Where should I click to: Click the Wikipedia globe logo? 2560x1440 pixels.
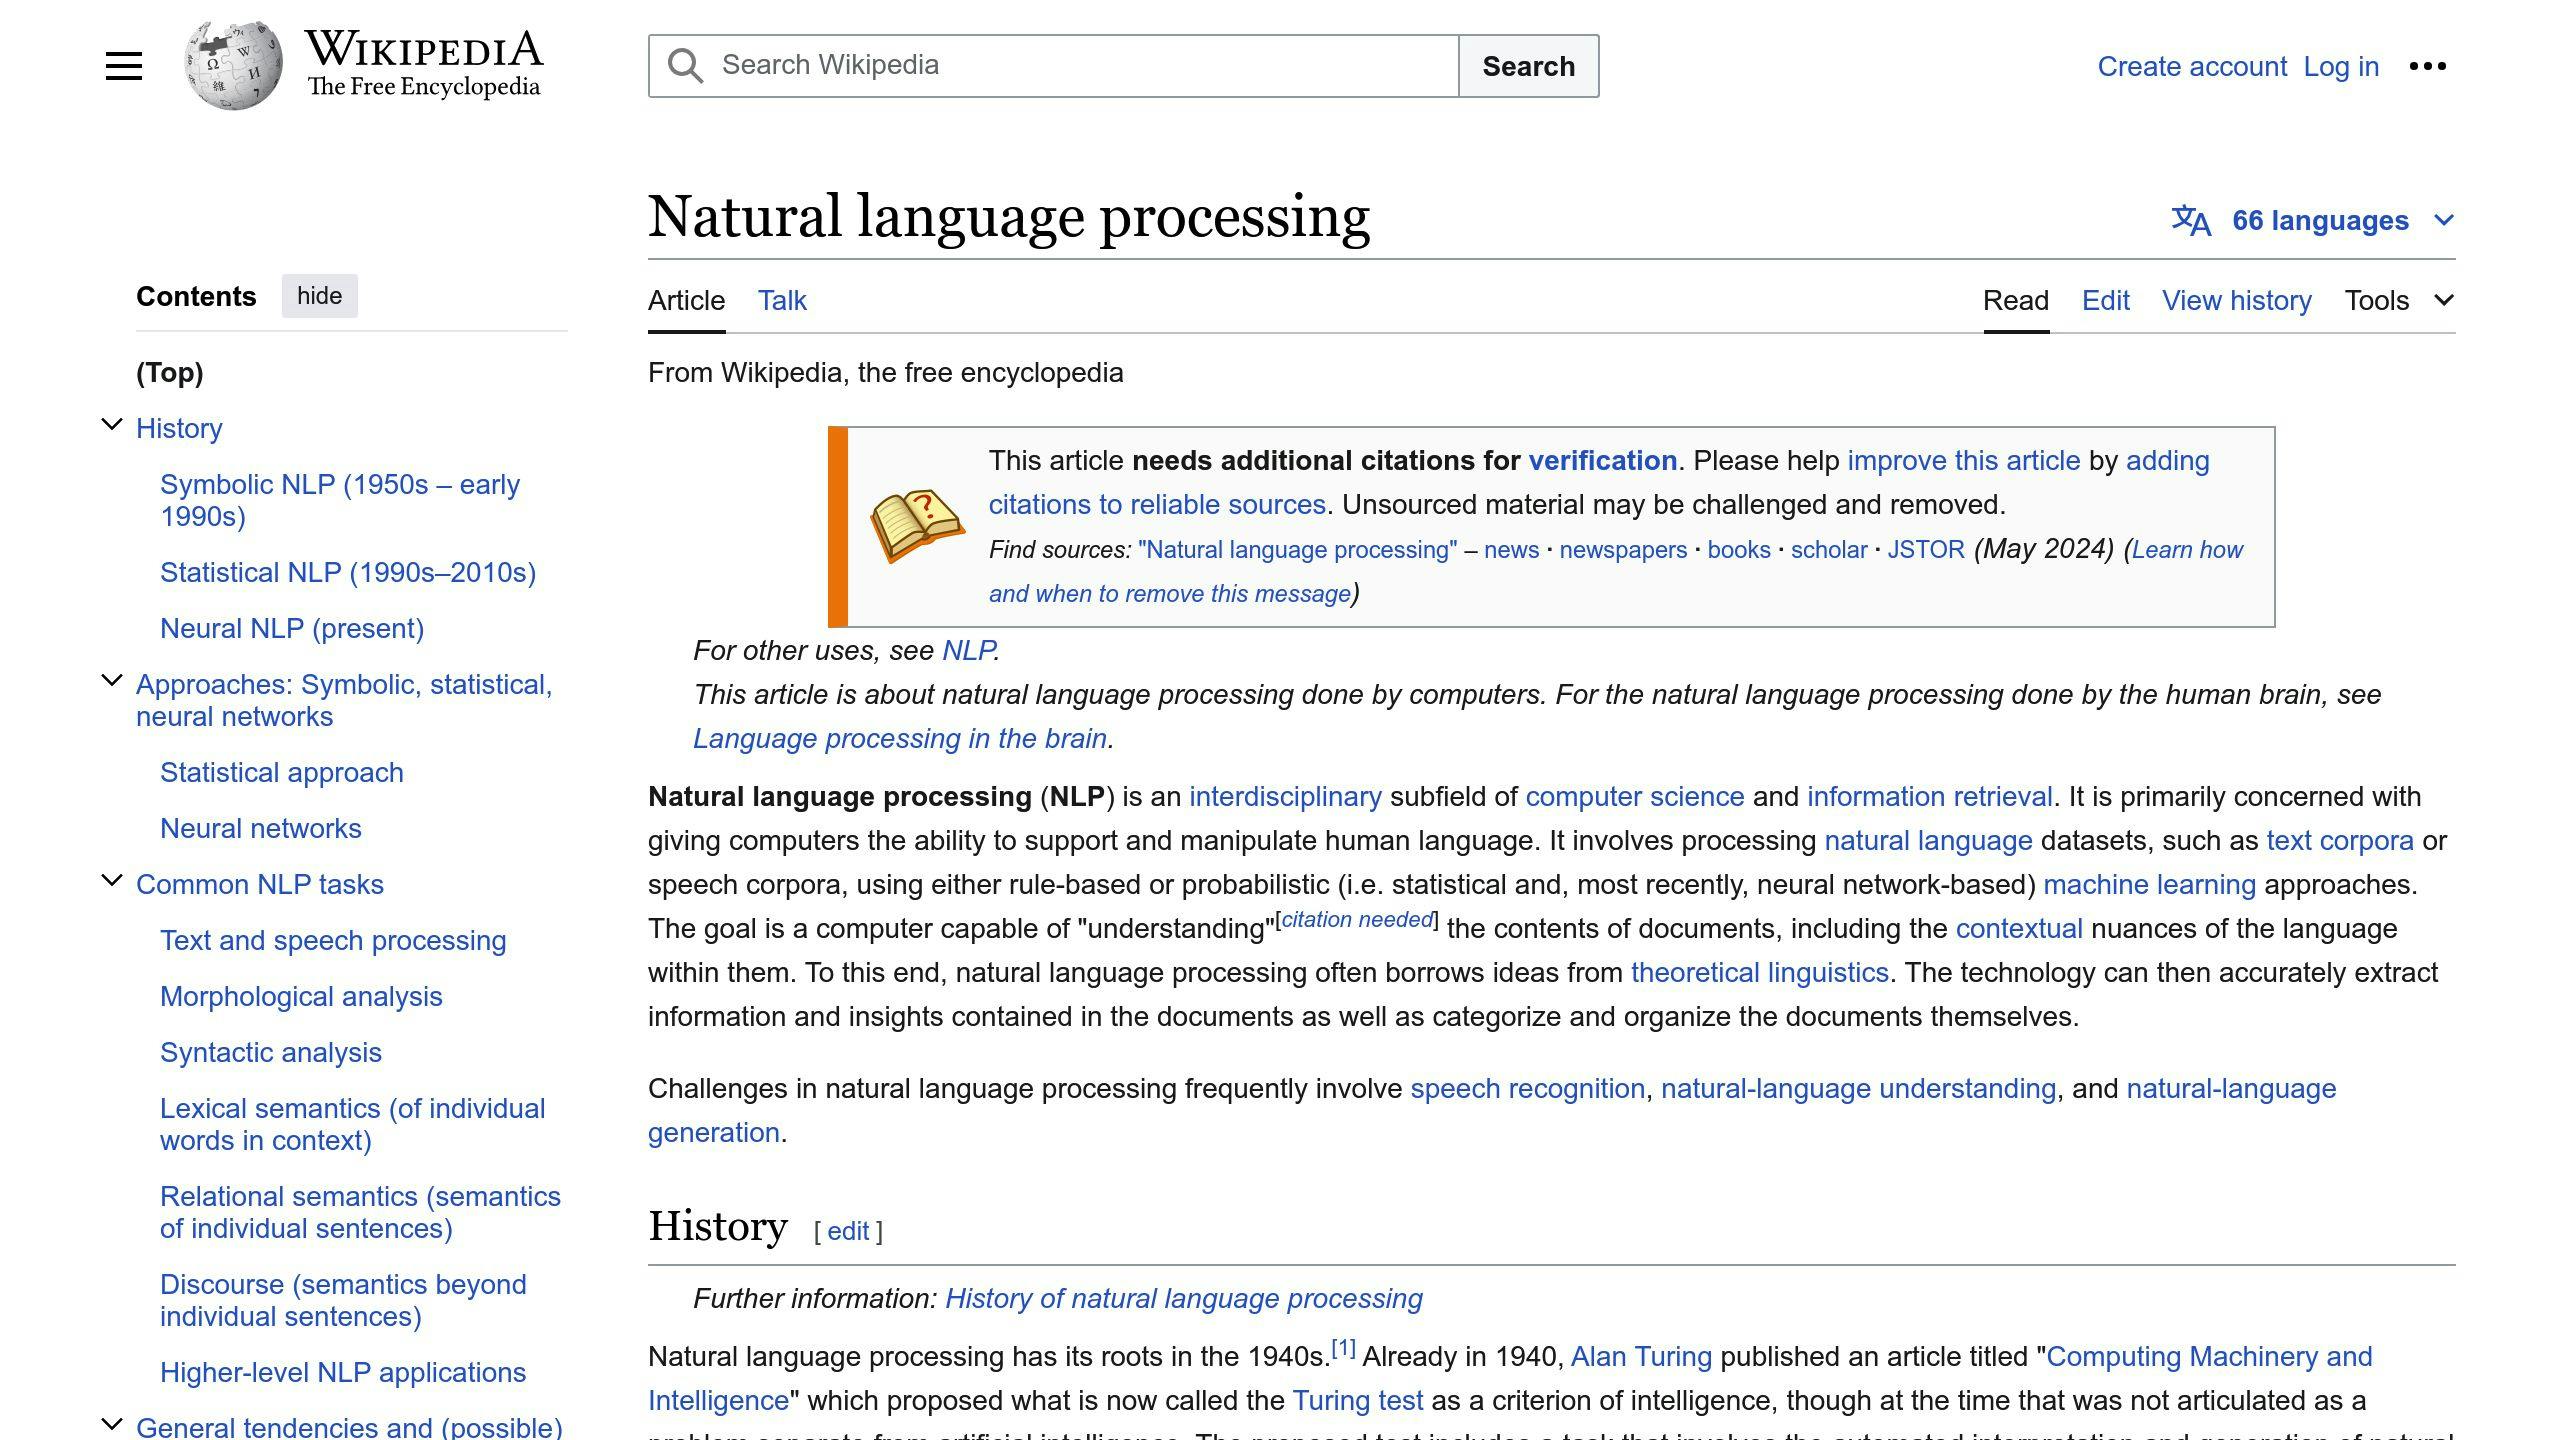click(x=233, y=66)
